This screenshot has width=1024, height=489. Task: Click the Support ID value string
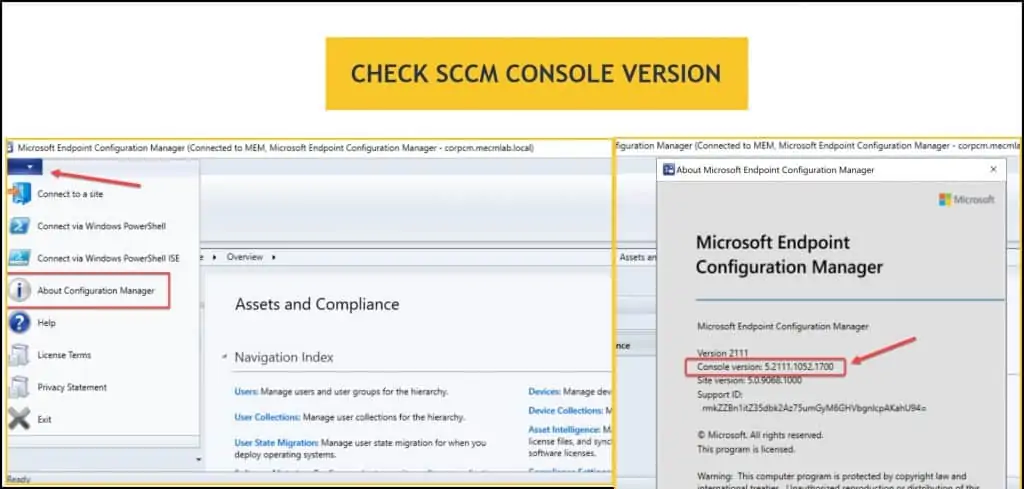(x=814, y=408)
